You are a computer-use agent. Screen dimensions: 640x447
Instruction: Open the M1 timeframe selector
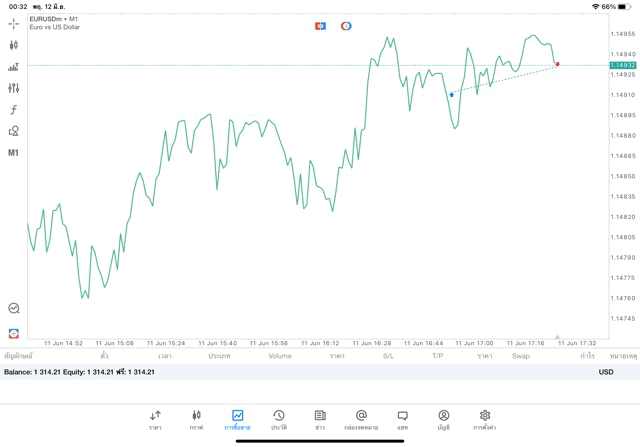pyautogui.click(x=14, y=153)
